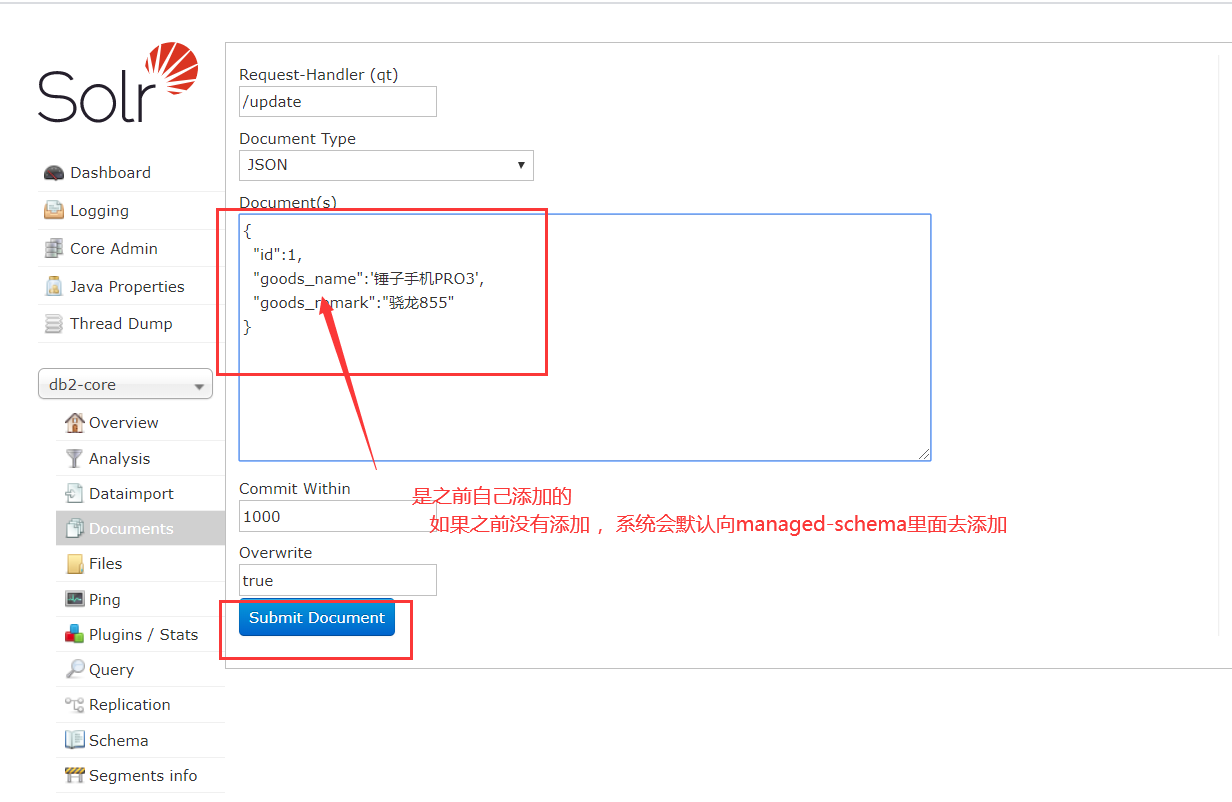Click the Commit Within 1000 field
This screenshot has width=1232, height=802.
point(338,516)
